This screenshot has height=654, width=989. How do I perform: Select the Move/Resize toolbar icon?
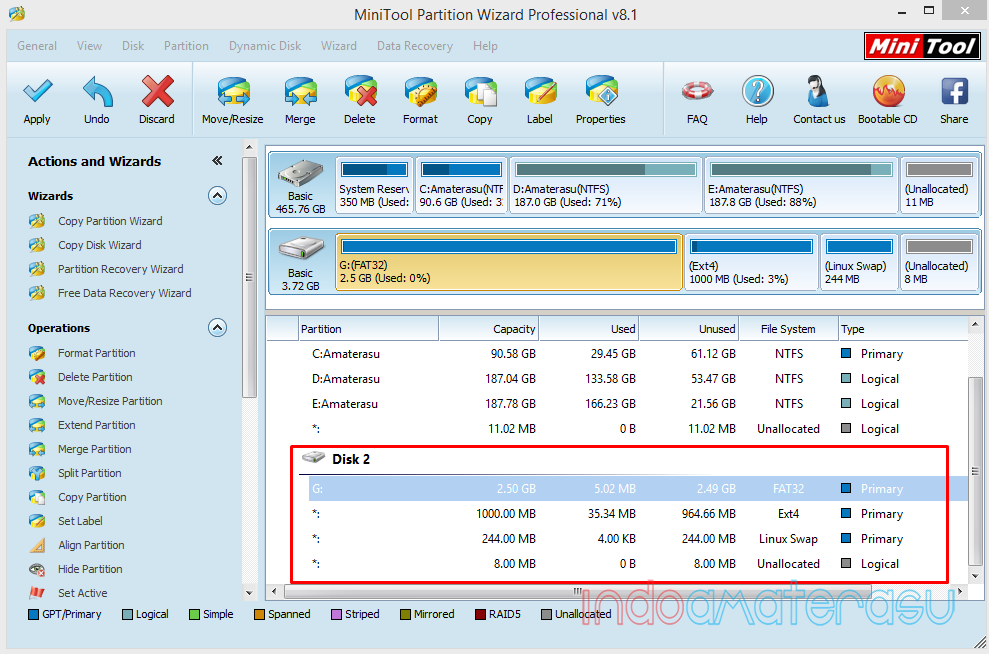pyautogui.click(x=233, y=91)
